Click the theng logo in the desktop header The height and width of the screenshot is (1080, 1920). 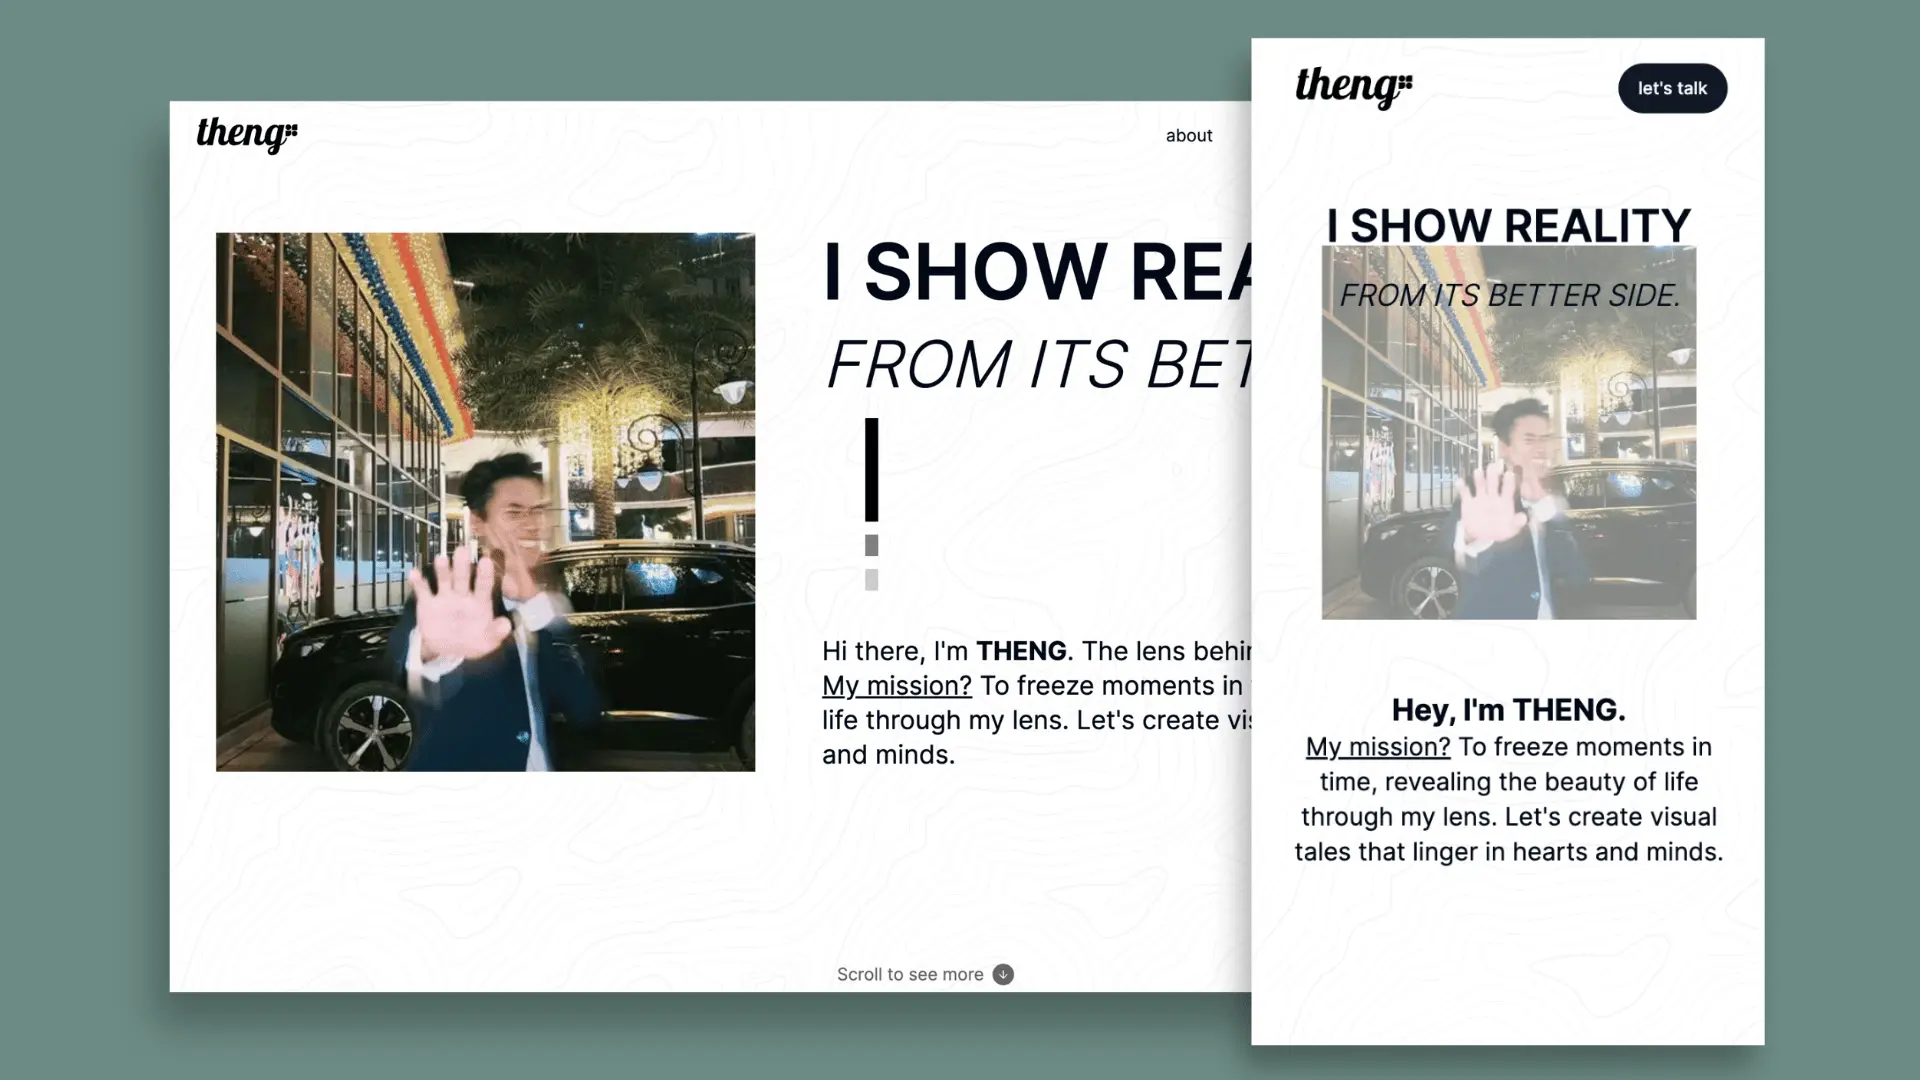238,135
